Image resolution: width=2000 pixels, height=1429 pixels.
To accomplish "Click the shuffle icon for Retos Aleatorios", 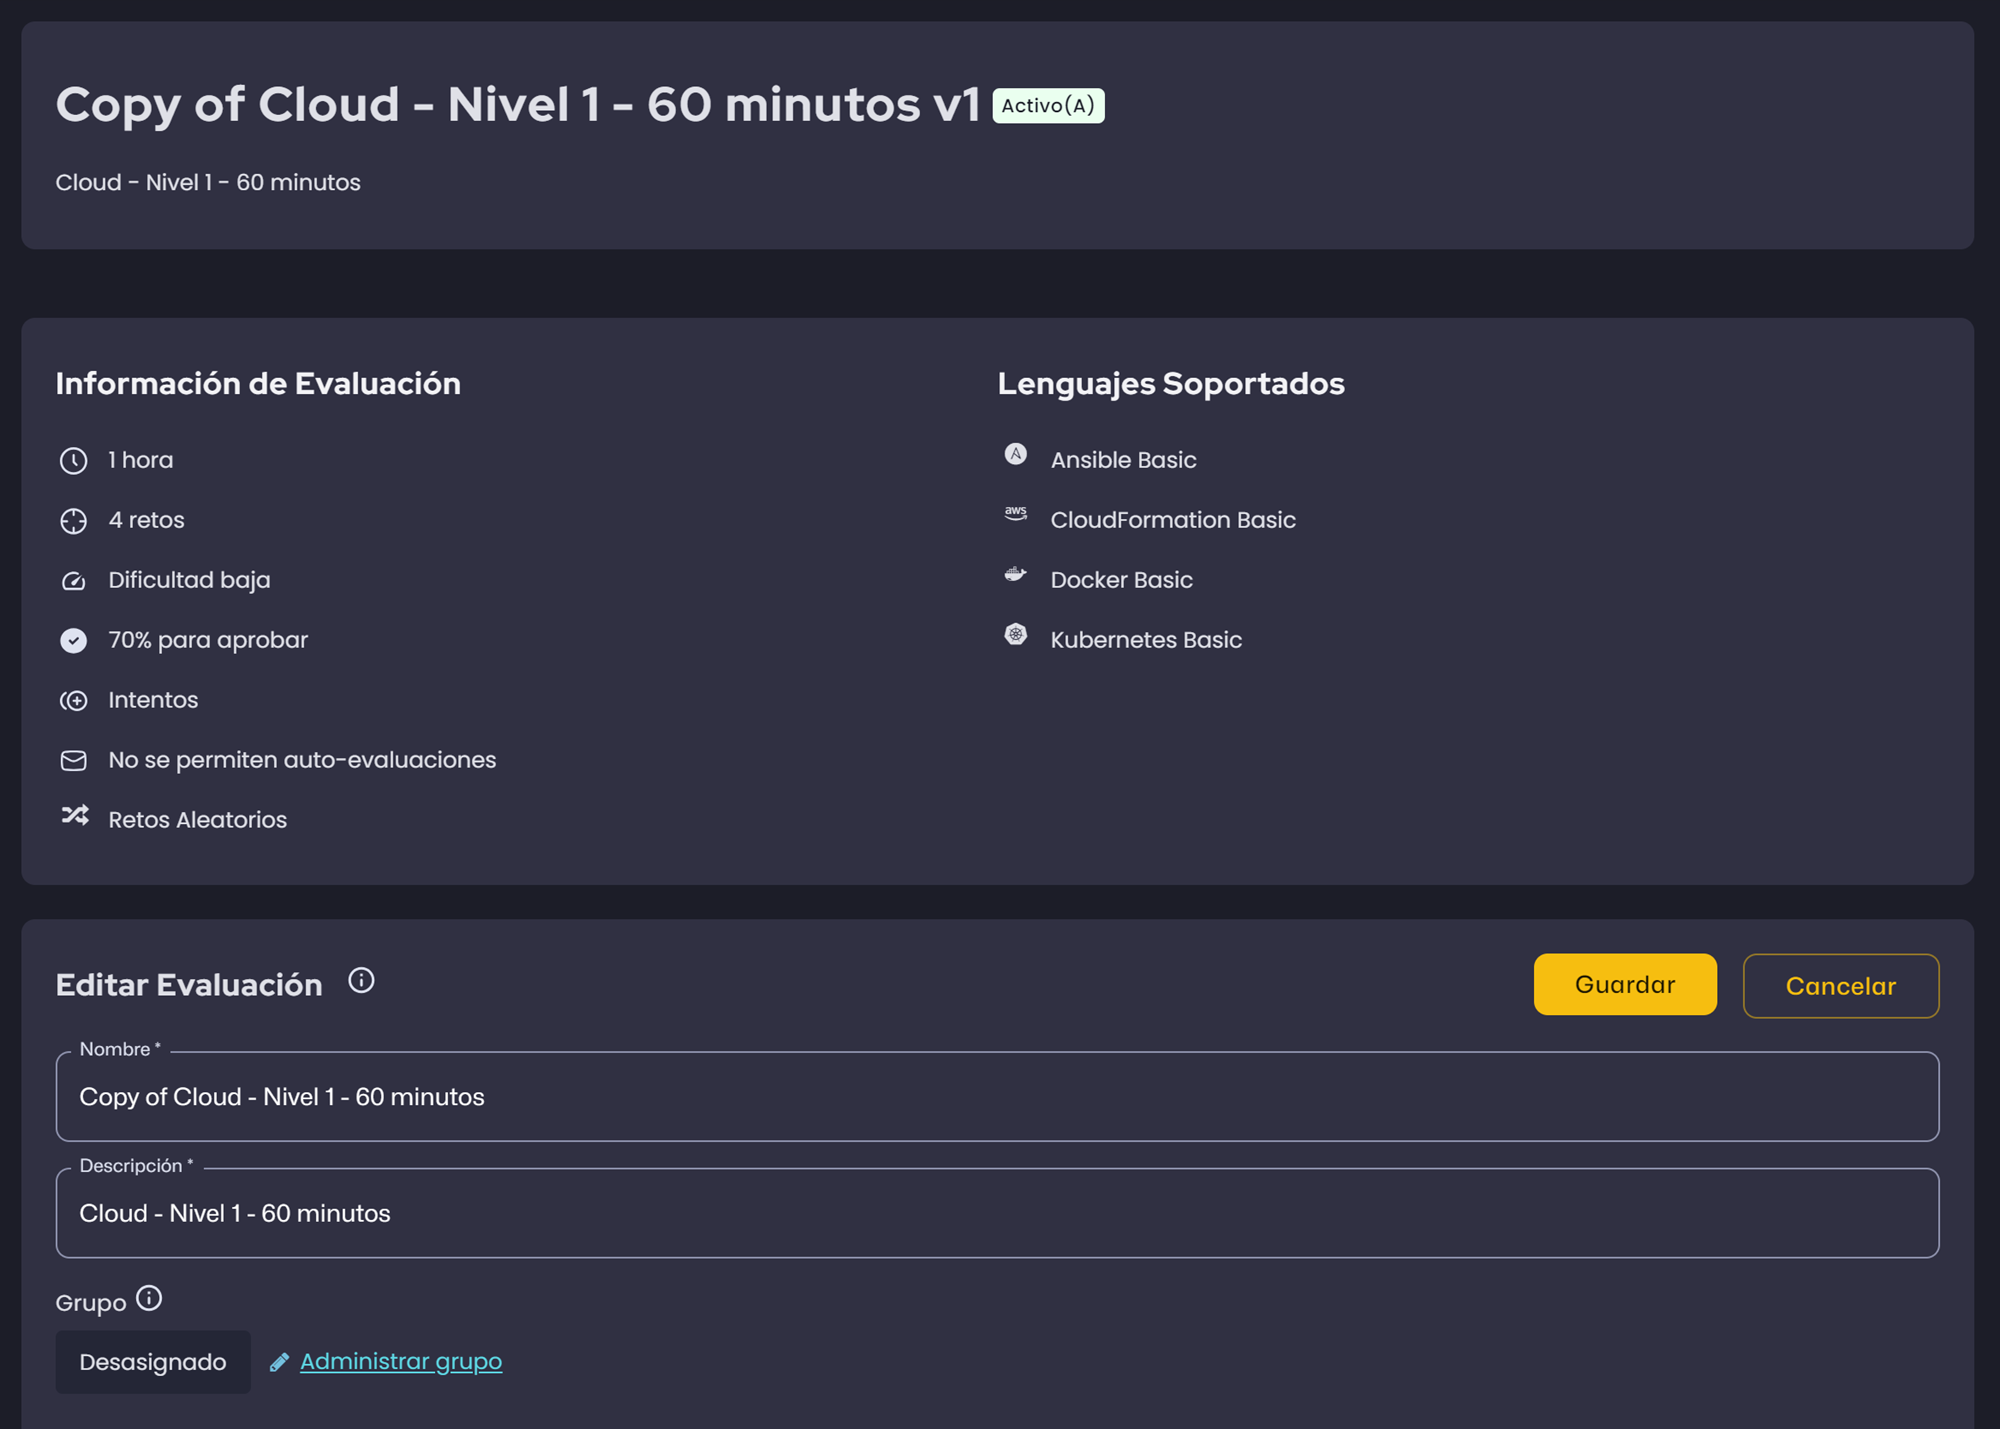I will (75, 816).
